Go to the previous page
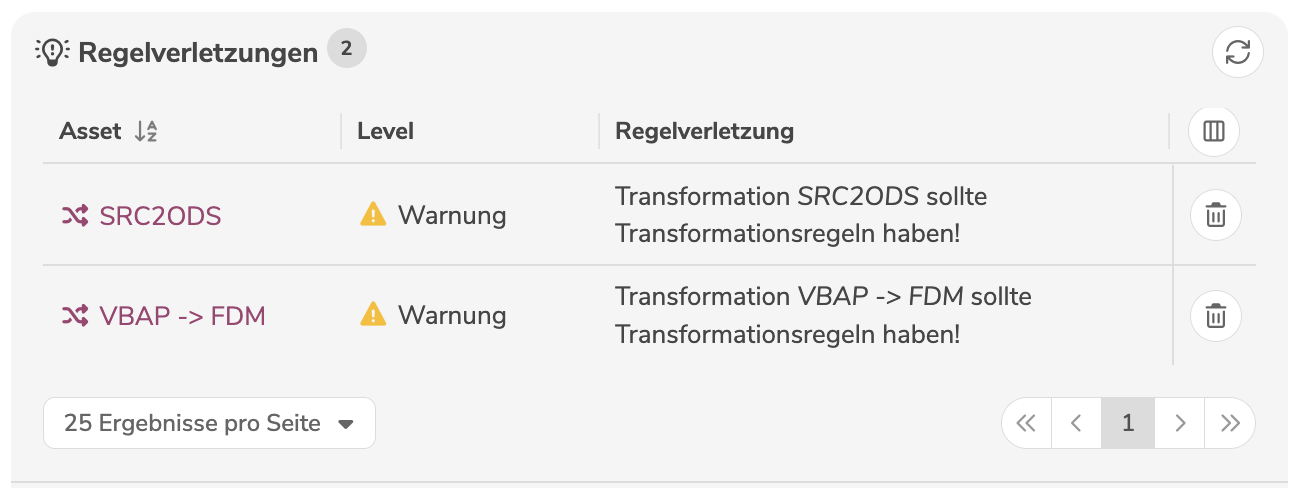 pyautogui.click(x=1077, y=423)
